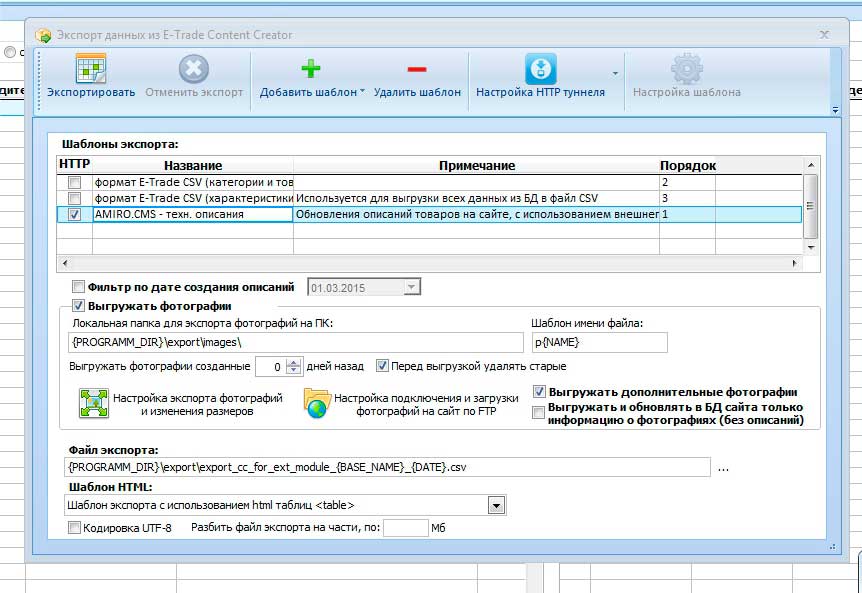
Task: Click the Экспортировать label button
Action: tap(91, 92)
